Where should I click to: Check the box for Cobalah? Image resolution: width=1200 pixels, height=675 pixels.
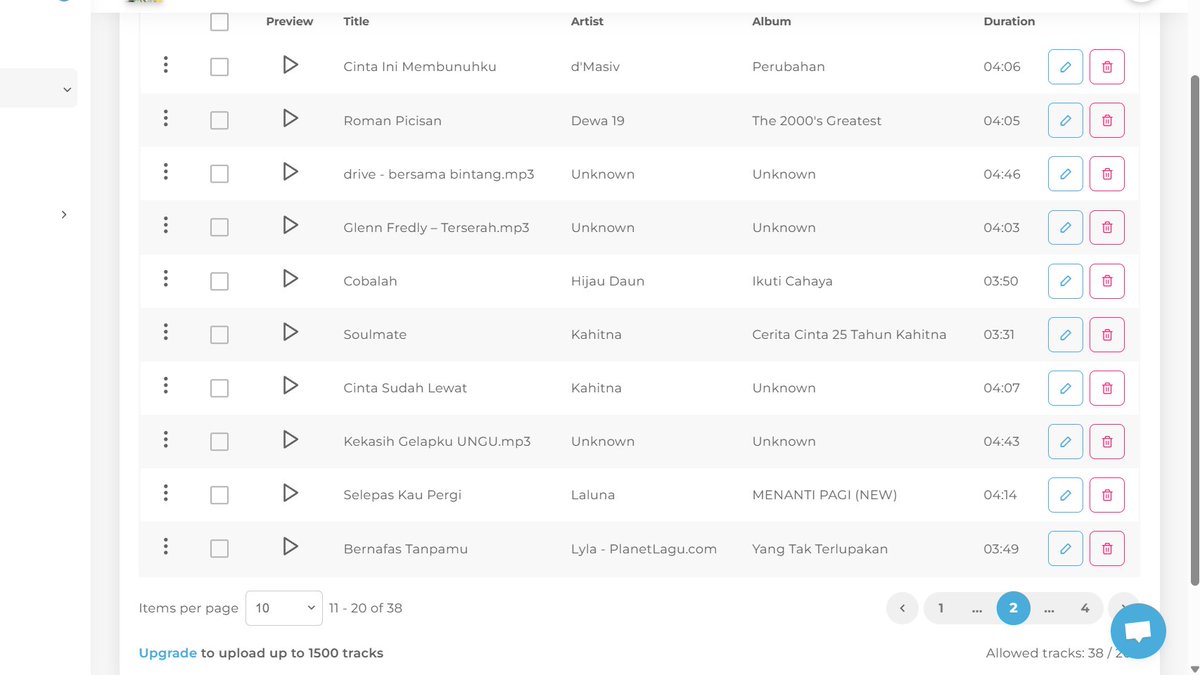pyautogui.click(x=219, y=281)
